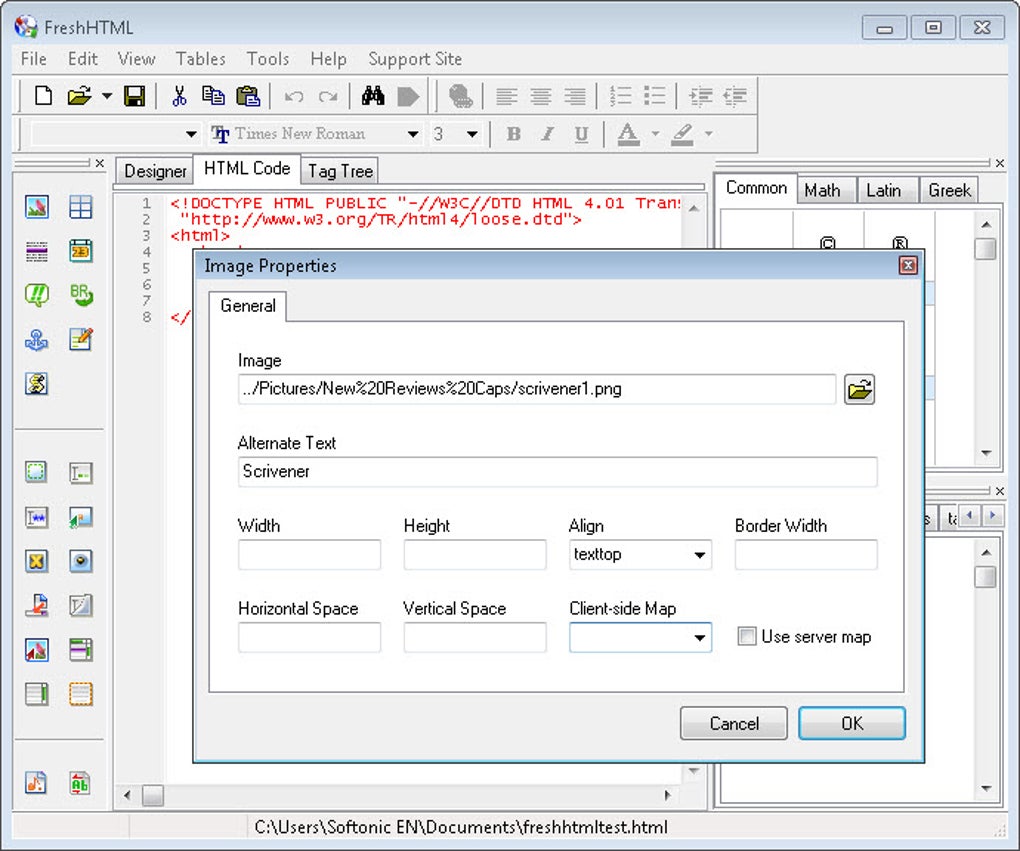Click the calendar date icon
The height and width of the screenshot is (851, 1020).
[x=81, y=251]
